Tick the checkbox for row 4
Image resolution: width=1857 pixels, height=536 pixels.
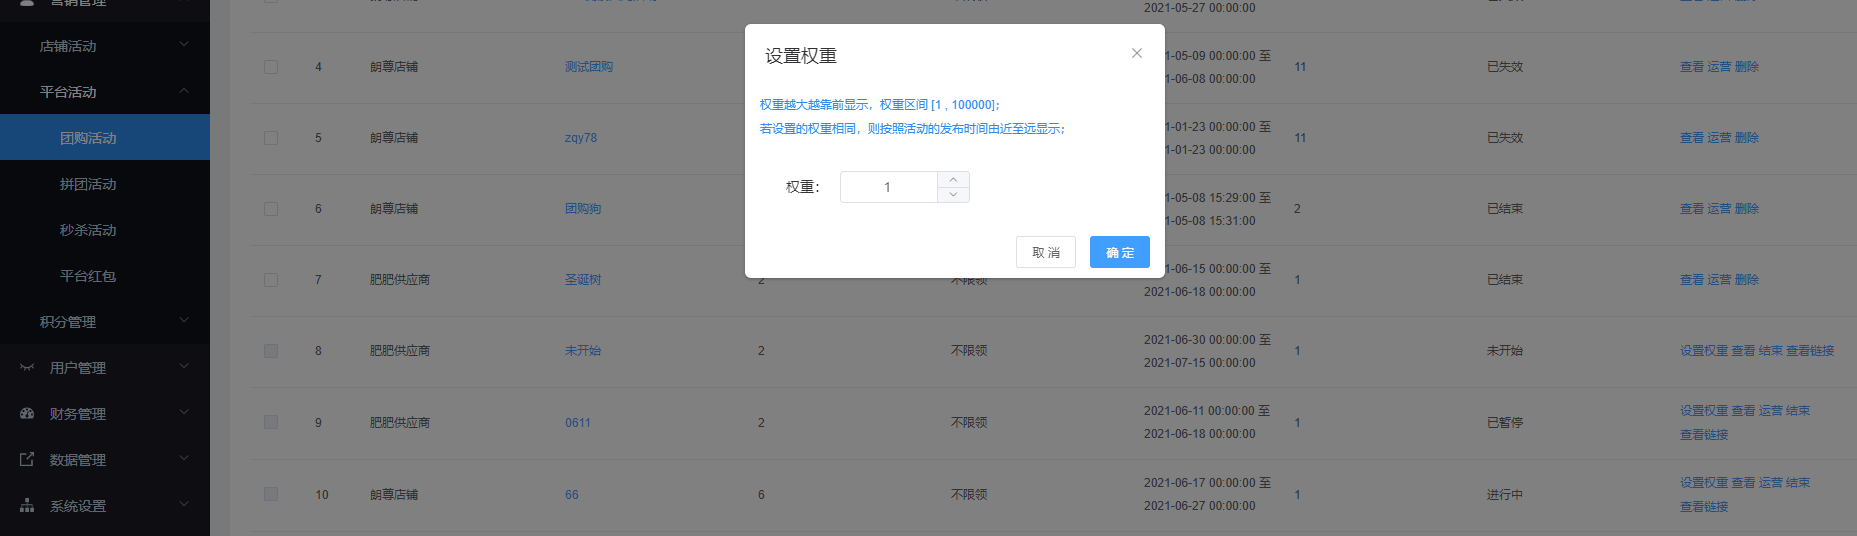(x=271, y=67)
